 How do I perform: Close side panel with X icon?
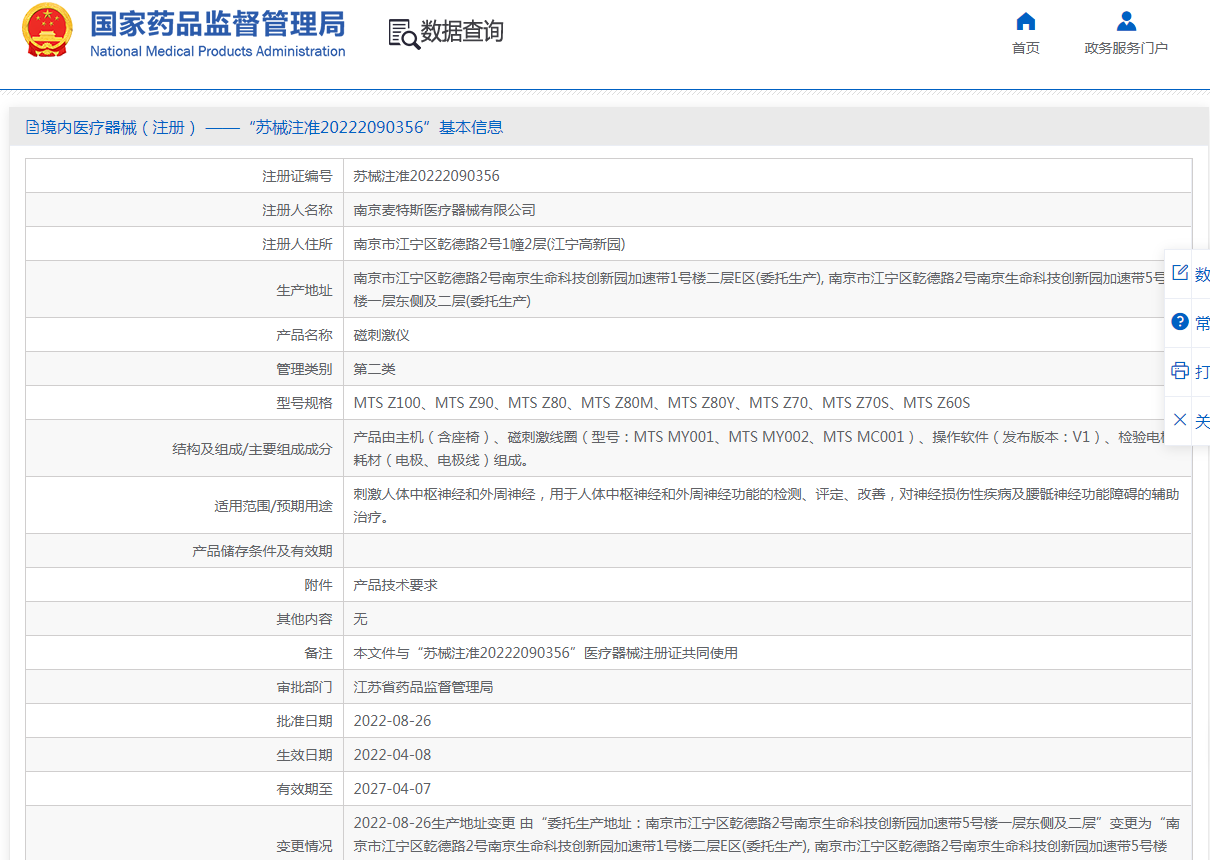pyautogui.click(x=1180, y=420)
